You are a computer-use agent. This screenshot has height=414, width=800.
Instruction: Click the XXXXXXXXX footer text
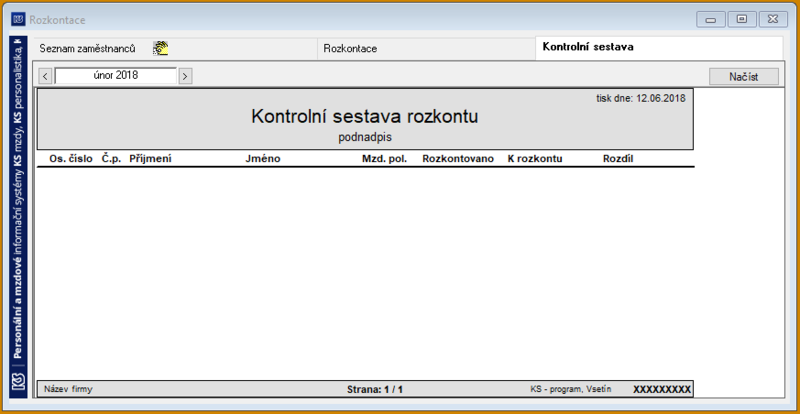662,389
